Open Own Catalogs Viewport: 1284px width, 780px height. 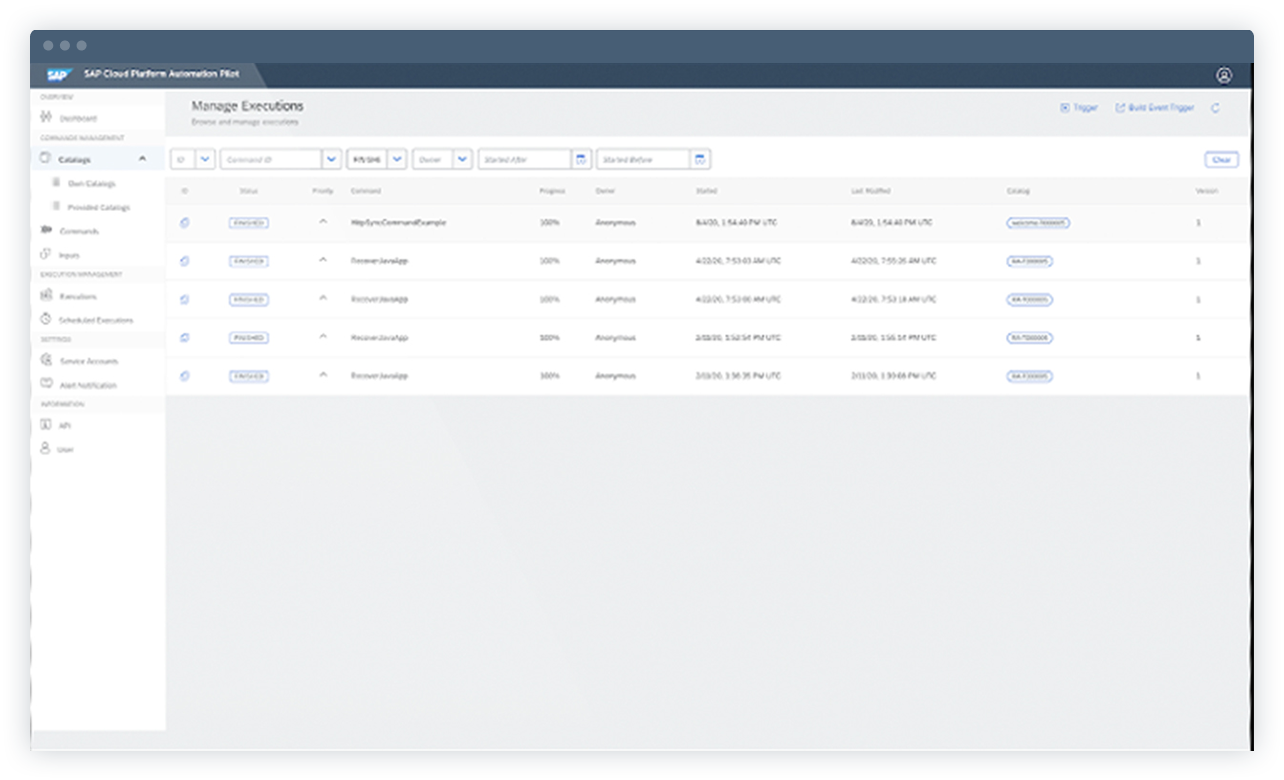(x=92, y=184)
